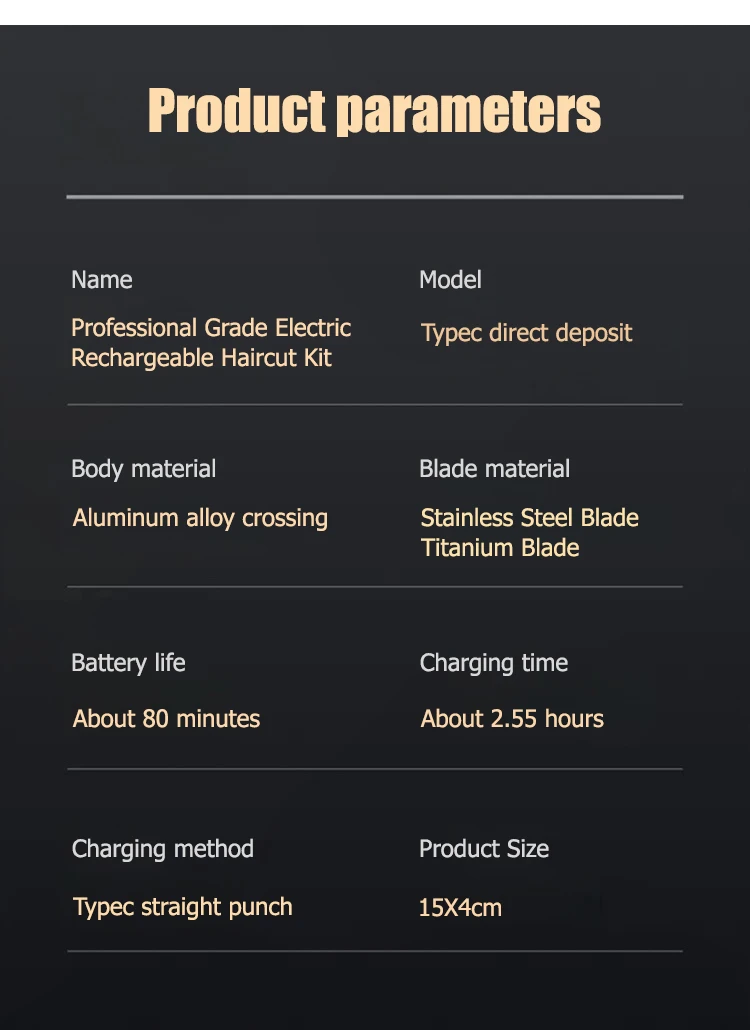The height and width of the screenshot is (1030, 750).
Task: Click Titanium Blade text
Action: 500,548
